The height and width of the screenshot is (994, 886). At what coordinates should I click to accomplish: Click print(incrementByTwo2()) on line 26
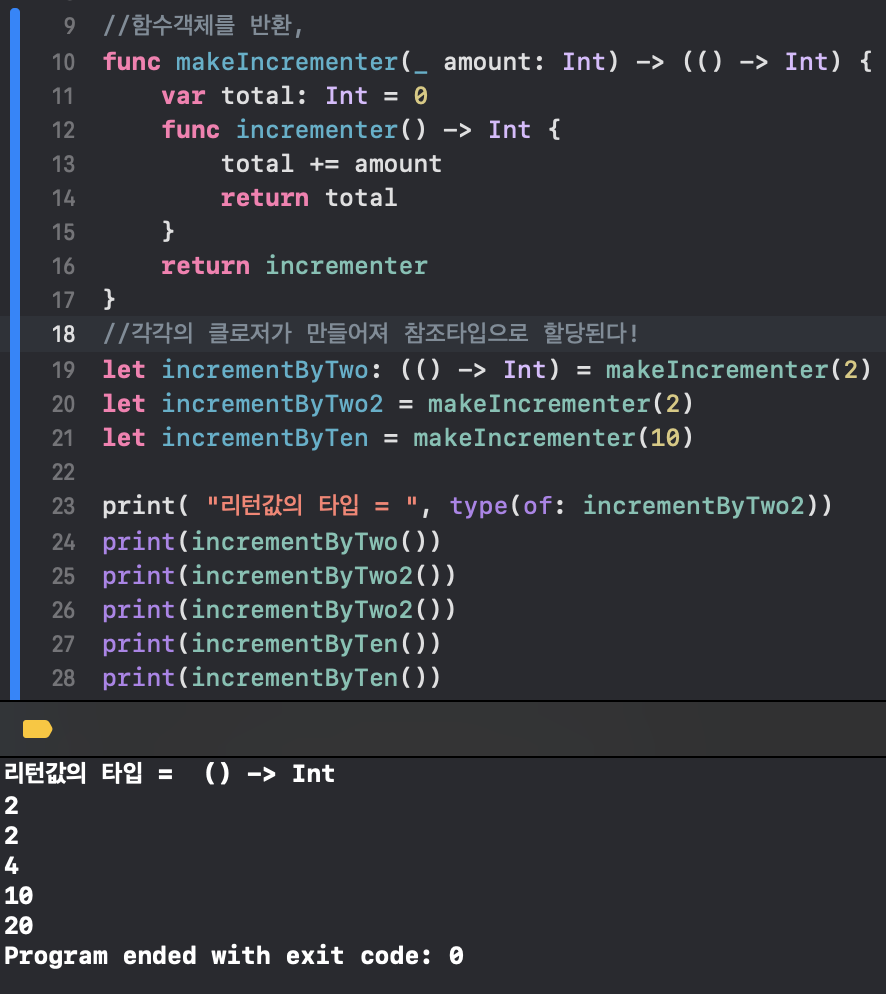tap(279, 610)
